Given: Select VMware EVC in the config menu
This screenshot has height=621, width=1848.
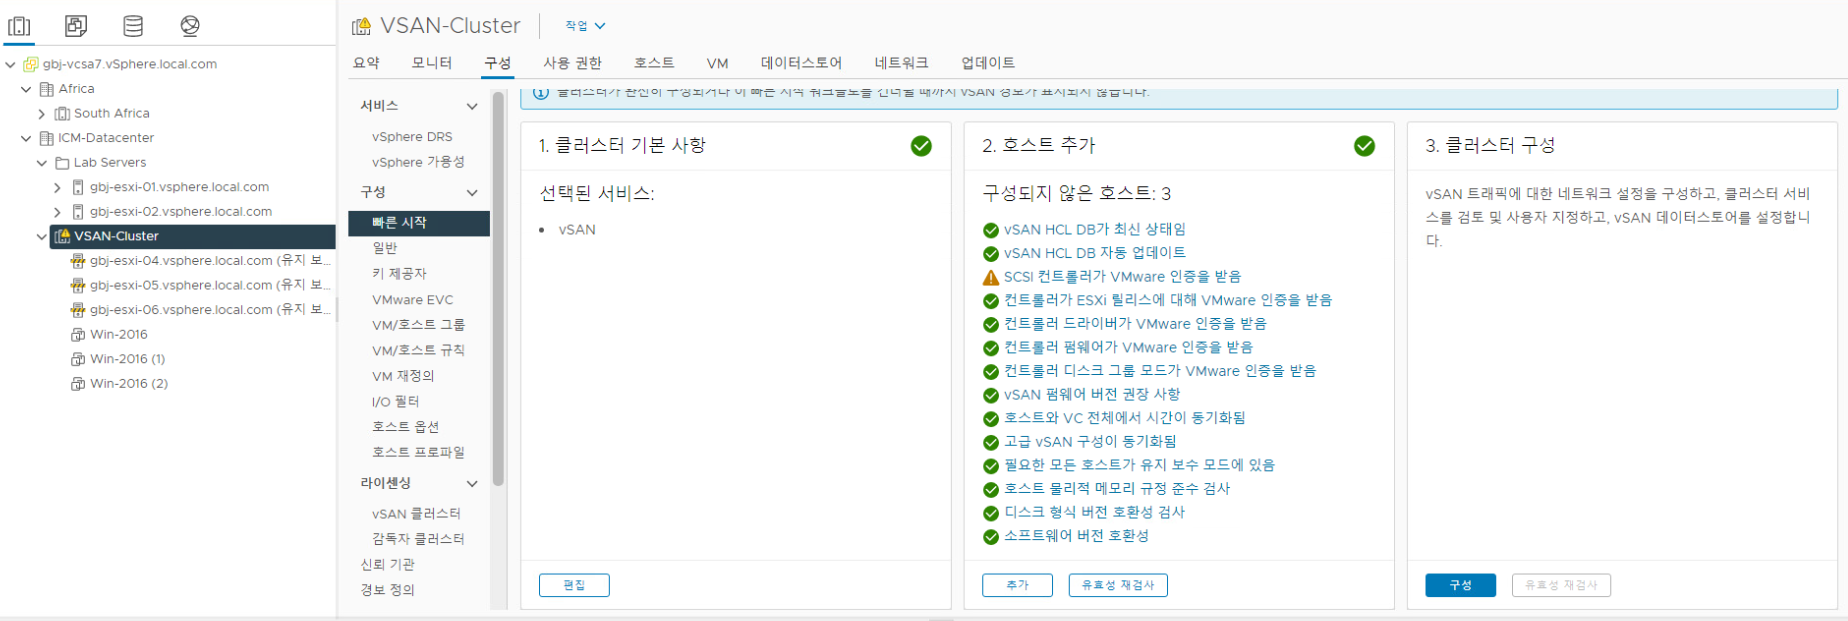Looking at the screenshot, I should 412,300.
